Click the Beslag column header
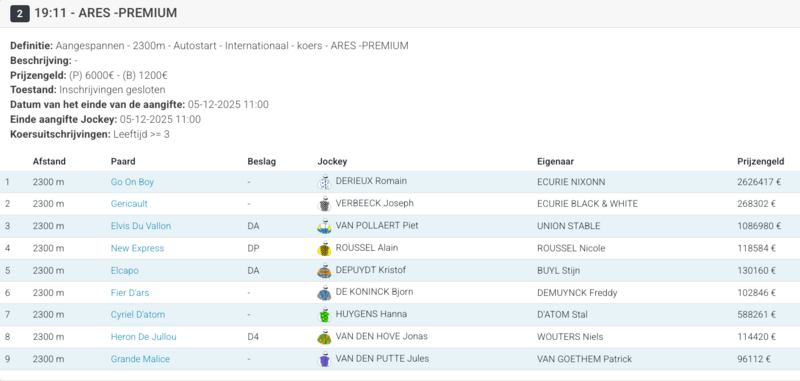Viewport: 800px width, 381px height. 261,162
